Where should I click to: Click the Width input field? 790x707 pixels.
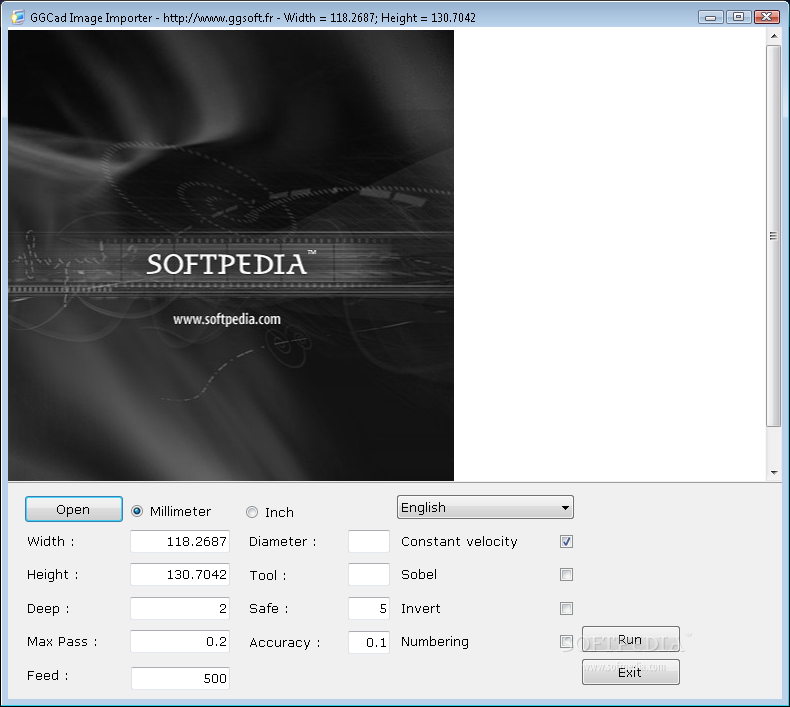pos(180,541)
